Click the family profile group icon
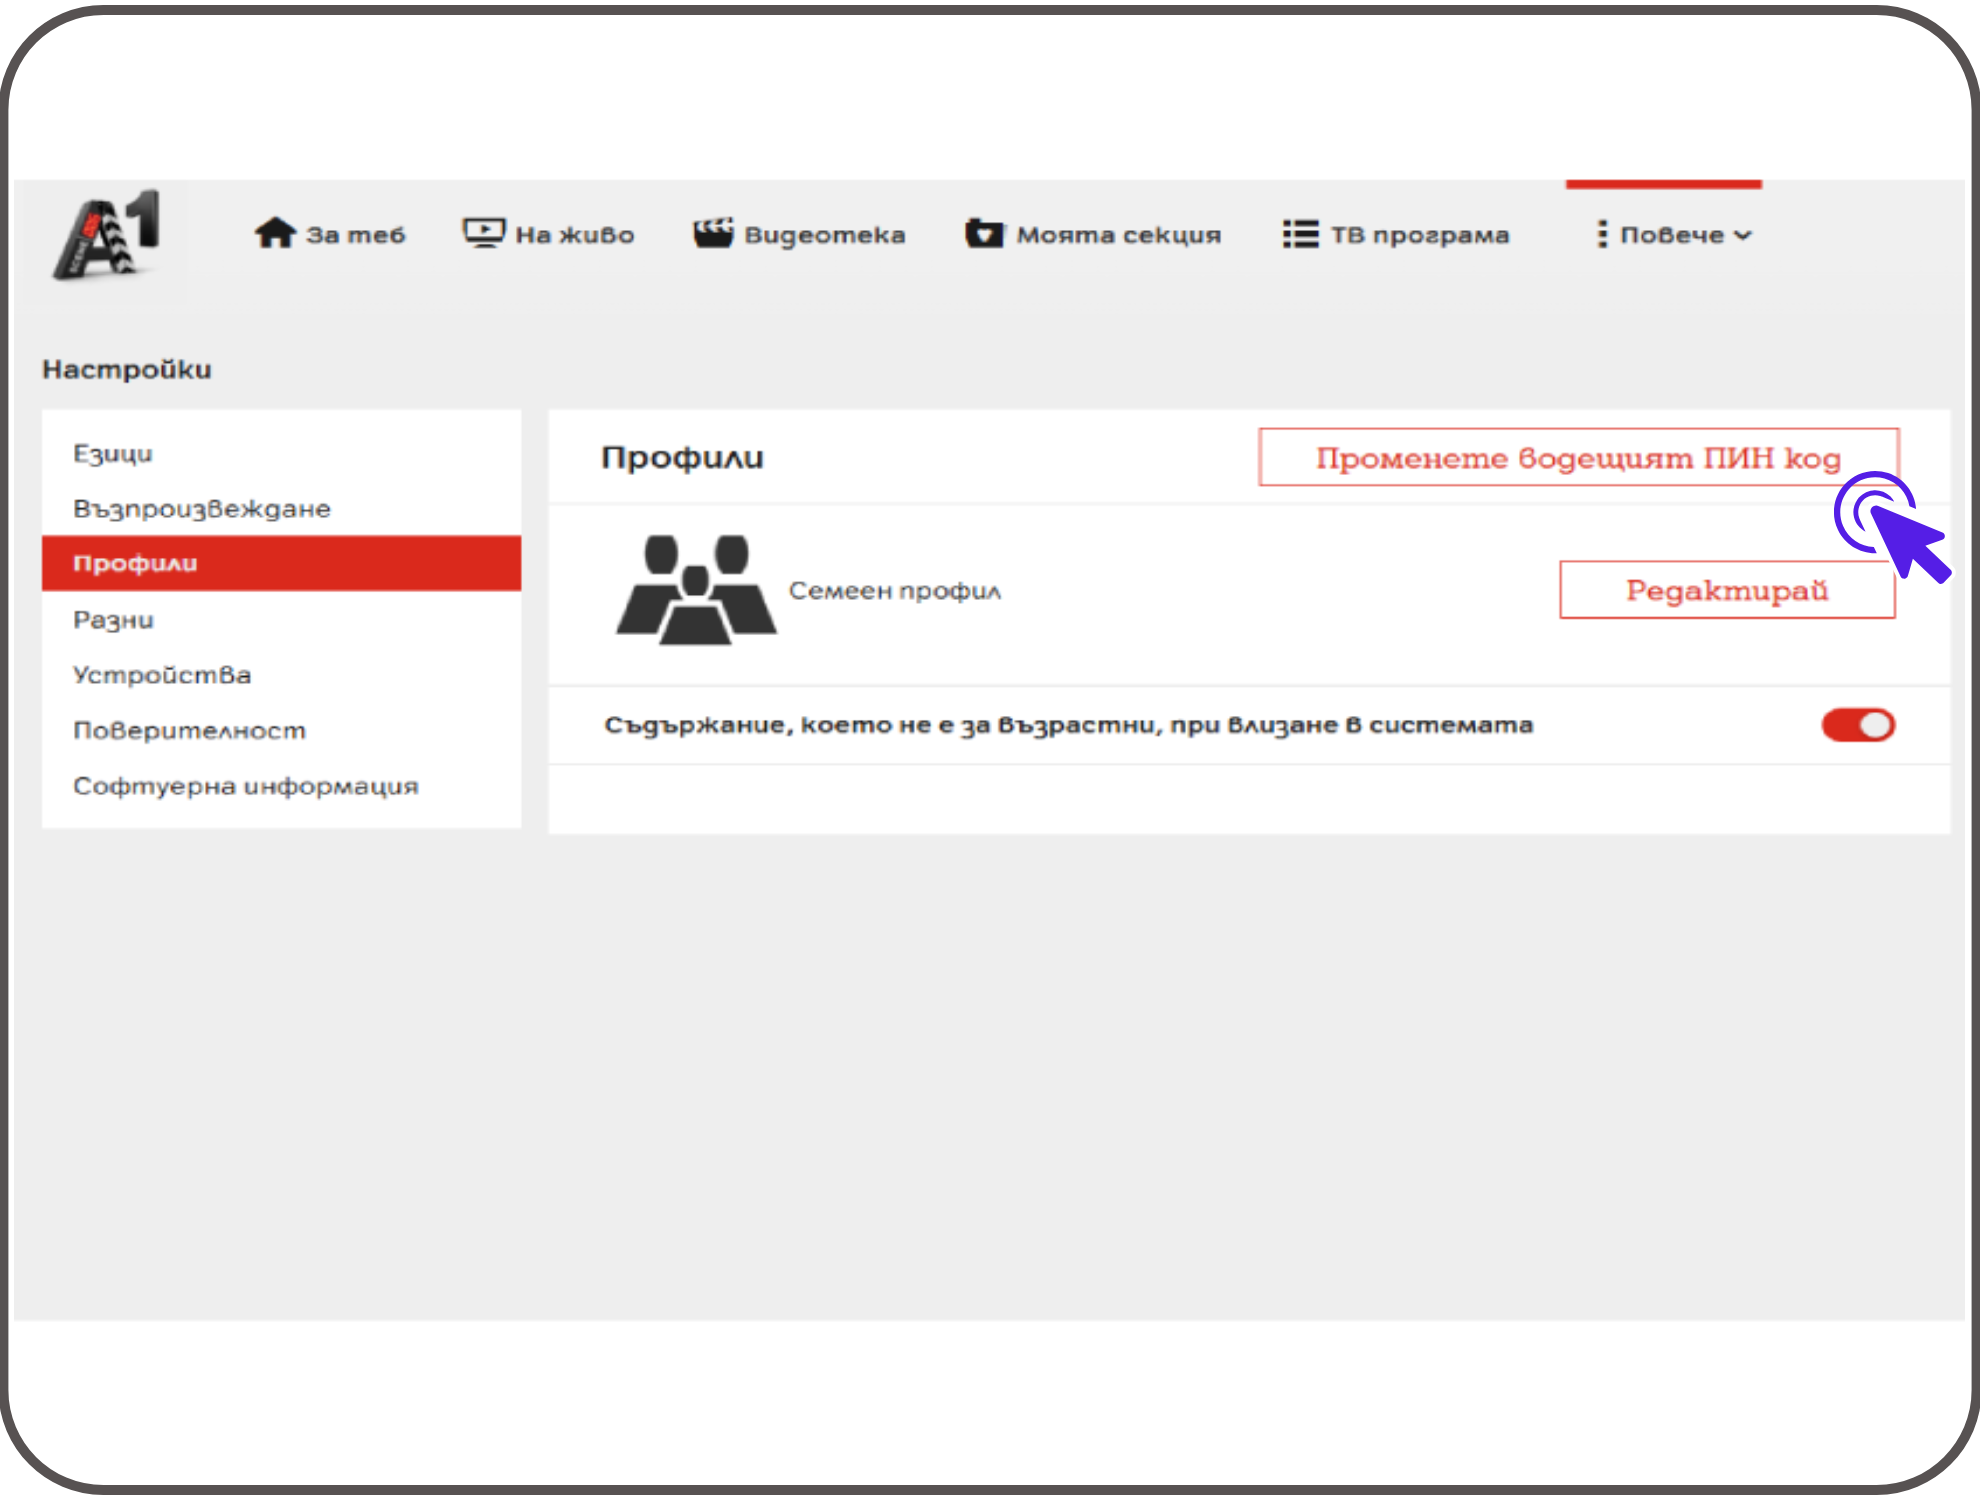 coord(696,590)
